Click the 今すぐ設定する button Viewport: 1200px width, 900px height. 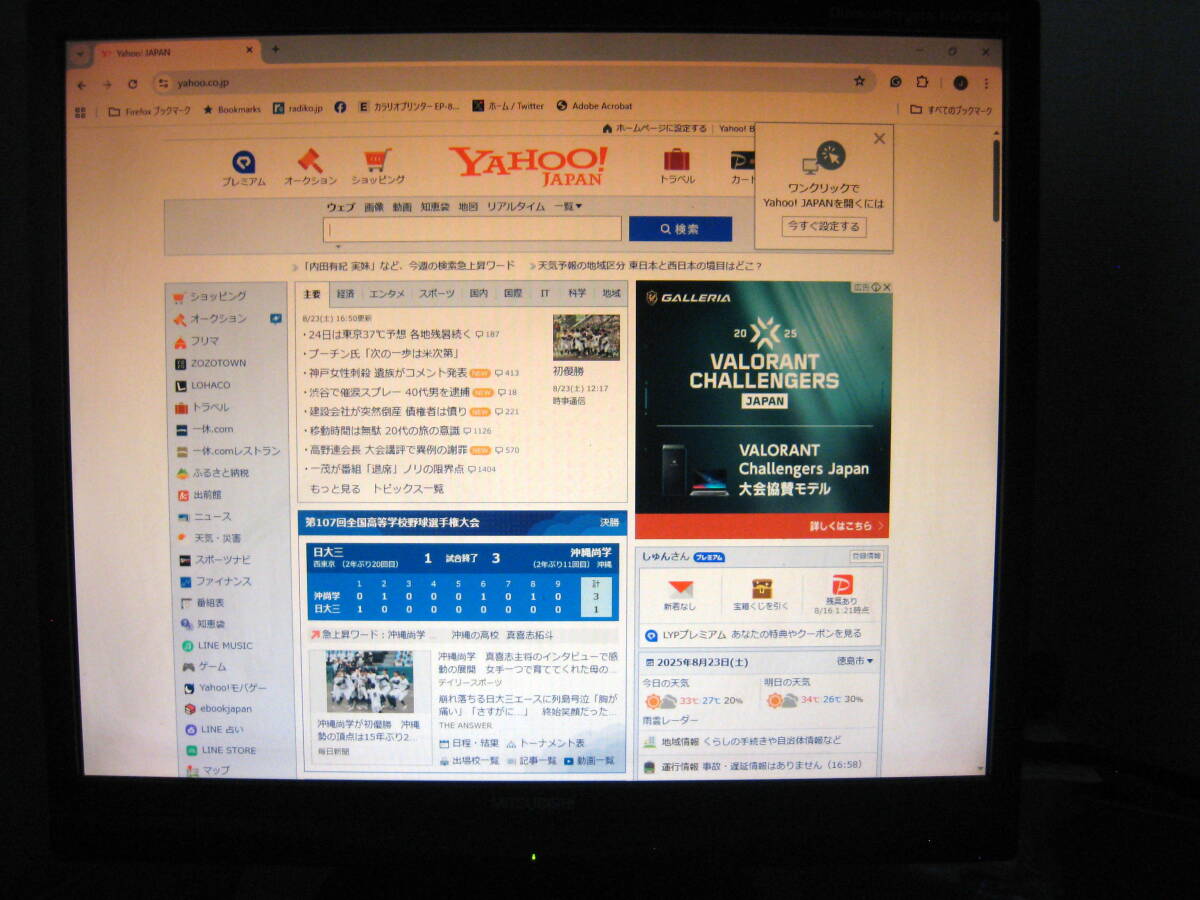point(823,227)
